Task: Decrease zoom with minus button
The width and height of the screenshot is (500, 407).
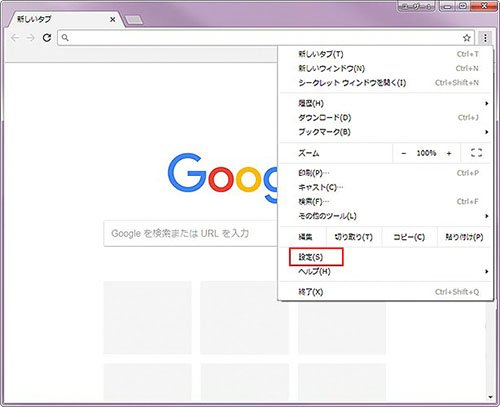Action: tap(404, 153)
